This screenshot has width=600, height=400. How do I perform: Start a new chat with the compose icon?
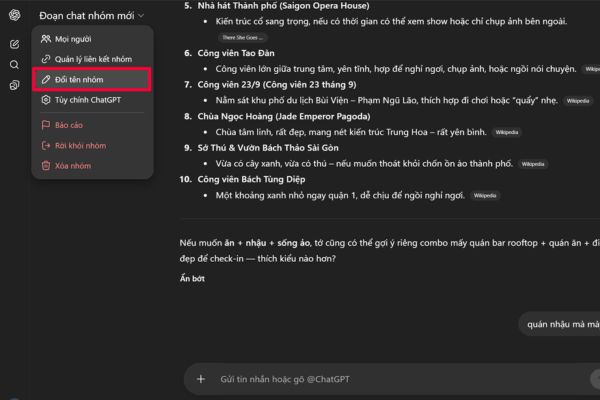(14, 44)
